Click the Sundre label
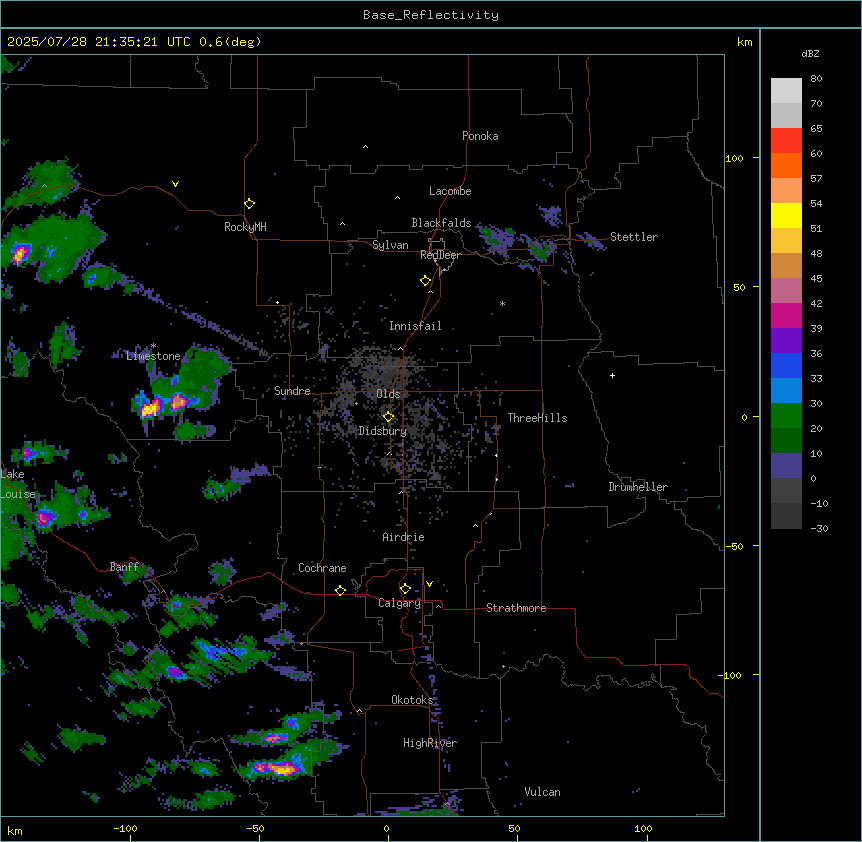The height and width of the screenshot is (842, 862). pyautogui.click(x=292, y=391)
